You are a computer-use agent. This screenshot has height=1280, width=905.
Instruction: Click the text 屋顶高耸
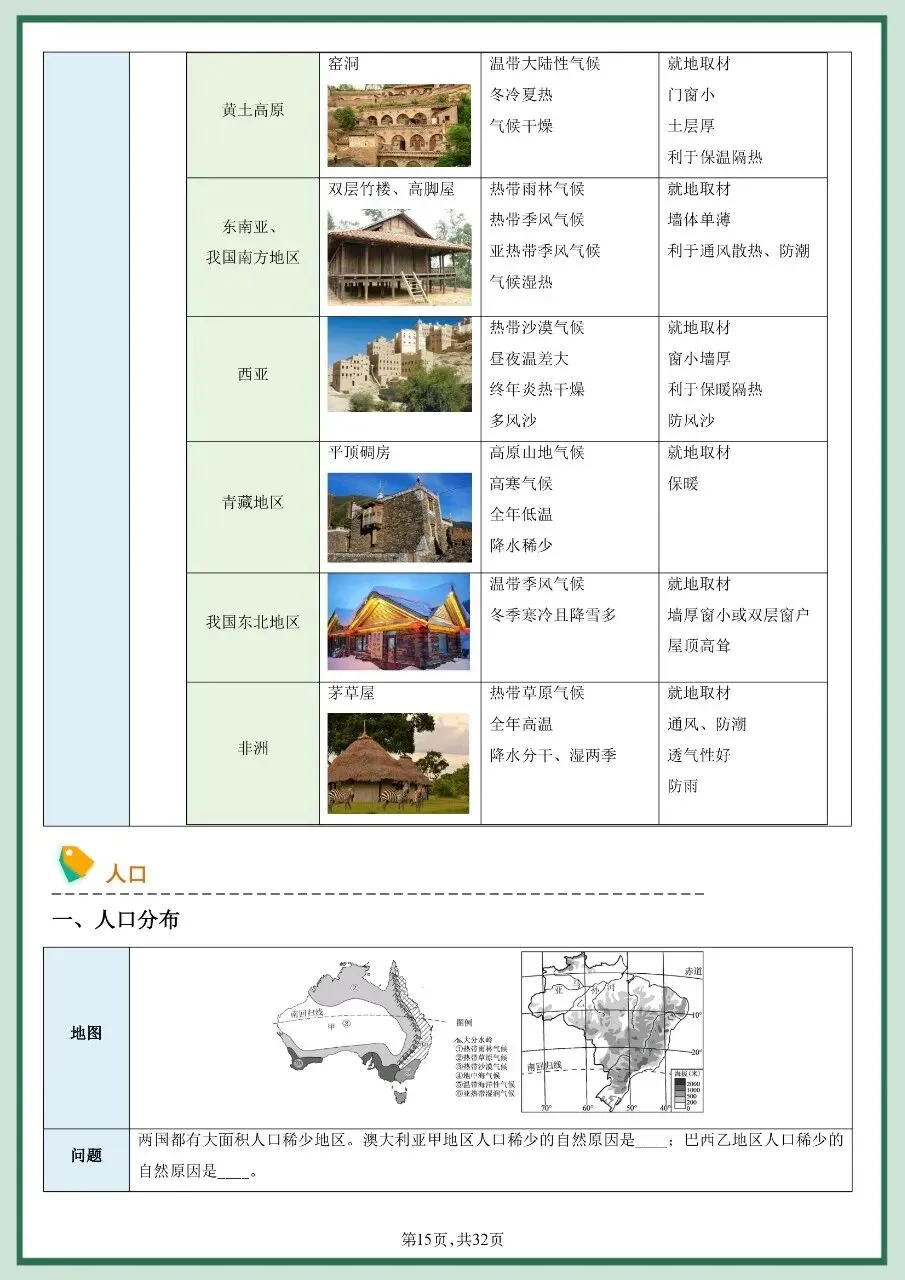tap(699, 646)
